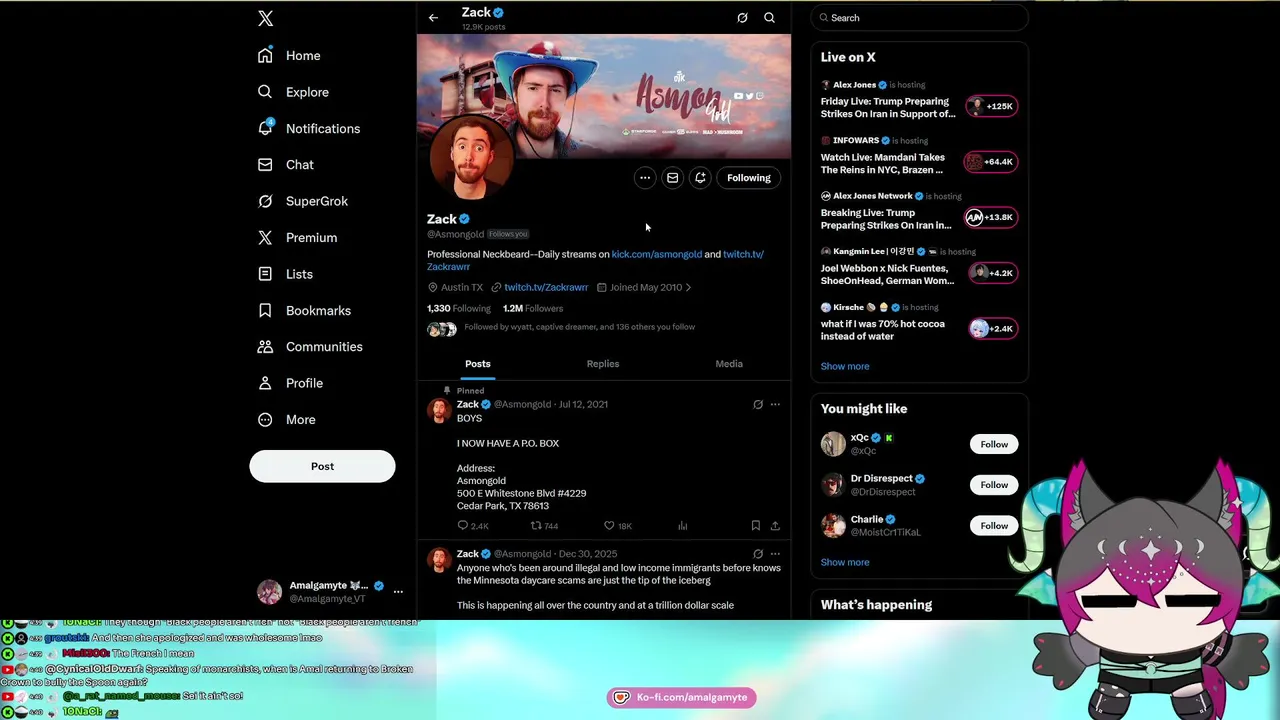This screenshot has width=1280, height=720.
Task: Click the Following button to unfollow
Action: coord(749,178)
